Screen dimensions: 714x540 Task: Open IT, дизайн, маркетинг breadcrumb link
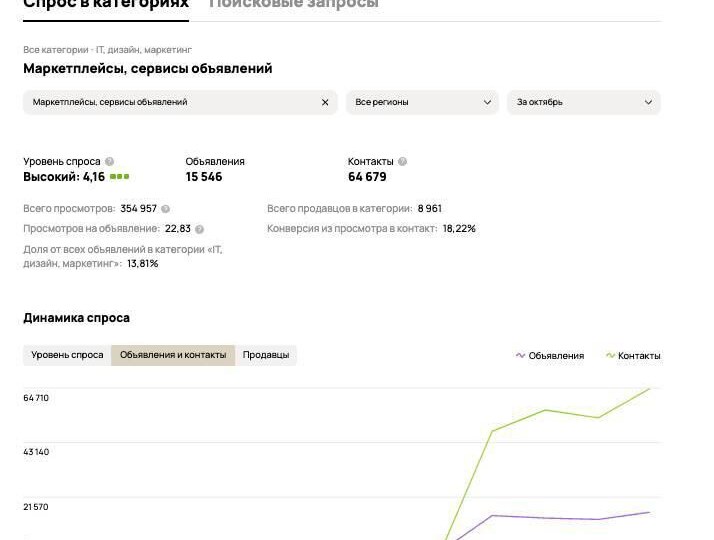144,50
